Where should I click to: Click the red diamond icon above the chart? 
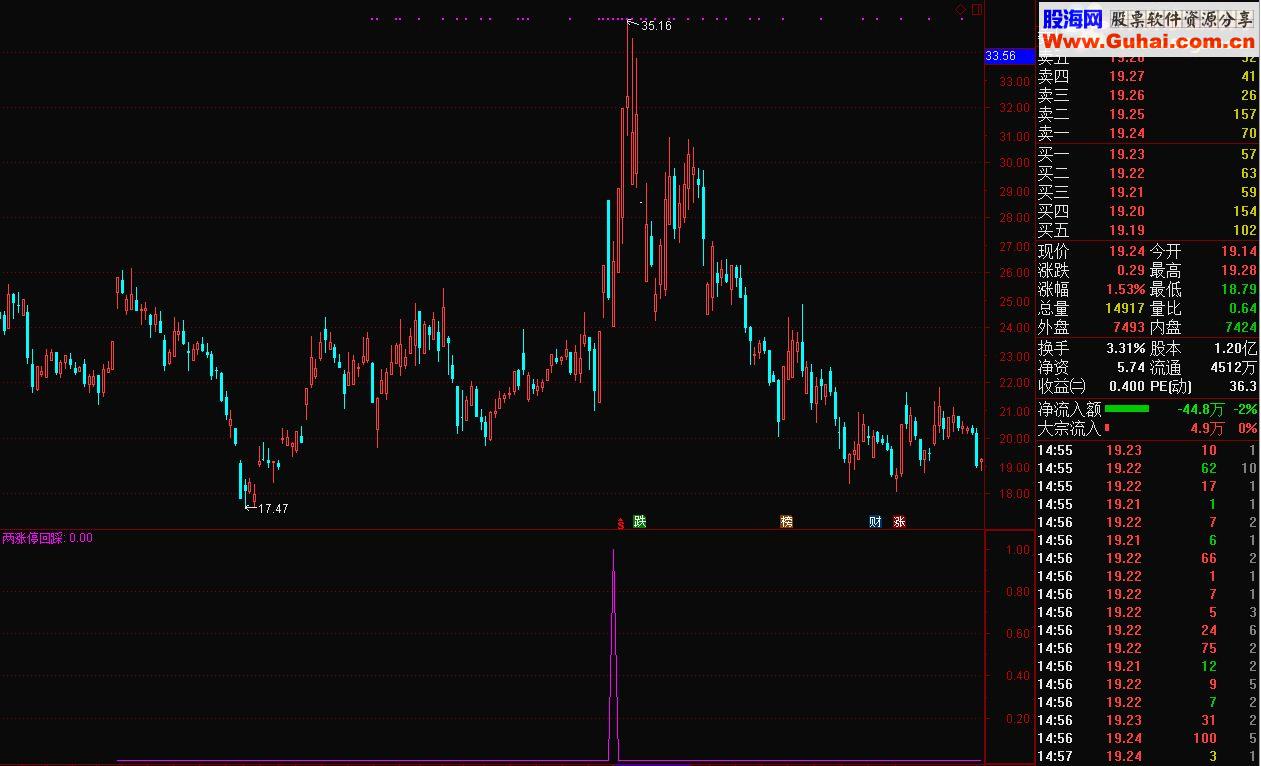(x=961, y=9)
